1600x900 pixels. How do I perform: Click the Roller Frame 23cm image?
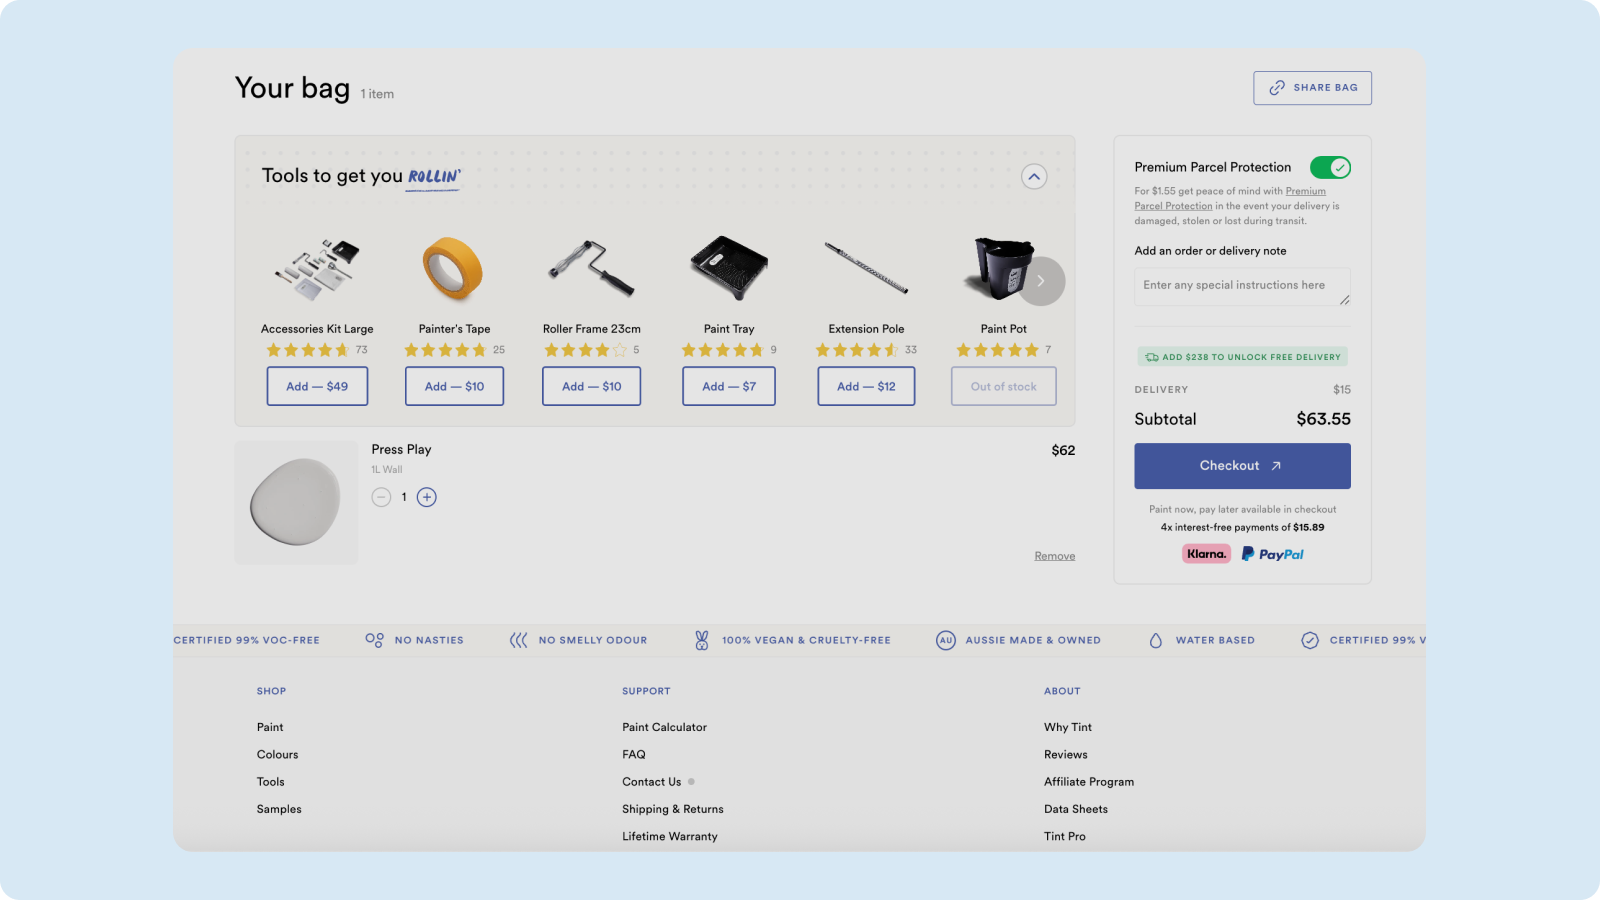click(x=591, y=270)
